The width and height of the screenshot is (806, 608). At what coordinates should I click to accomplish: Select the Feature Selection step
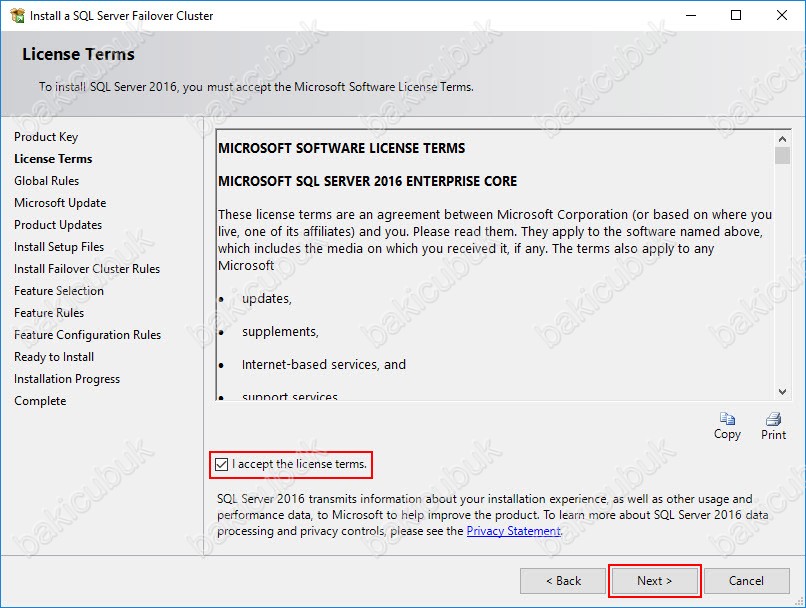[x=59, y=291]
